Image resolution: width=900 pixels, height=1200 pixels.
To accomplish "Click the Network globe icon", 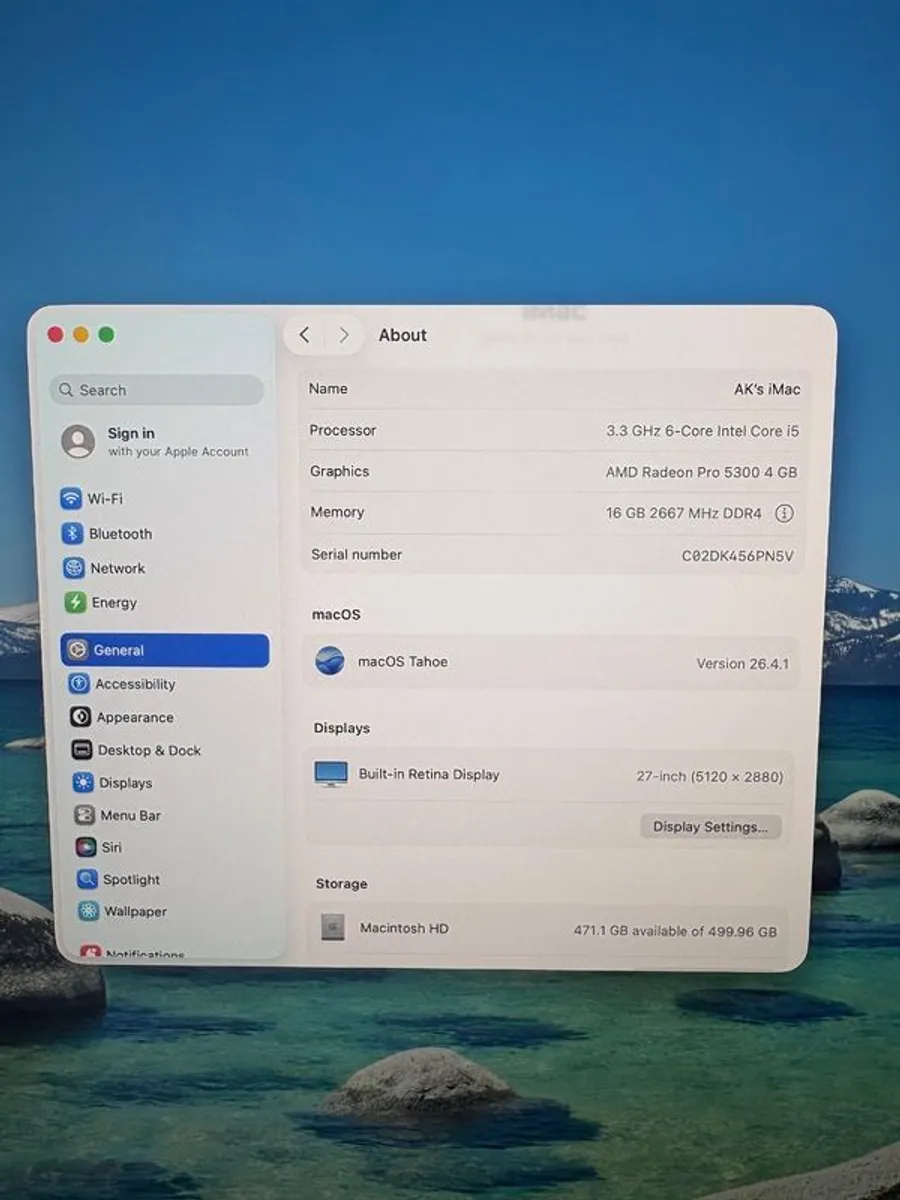I will (74, 568).
